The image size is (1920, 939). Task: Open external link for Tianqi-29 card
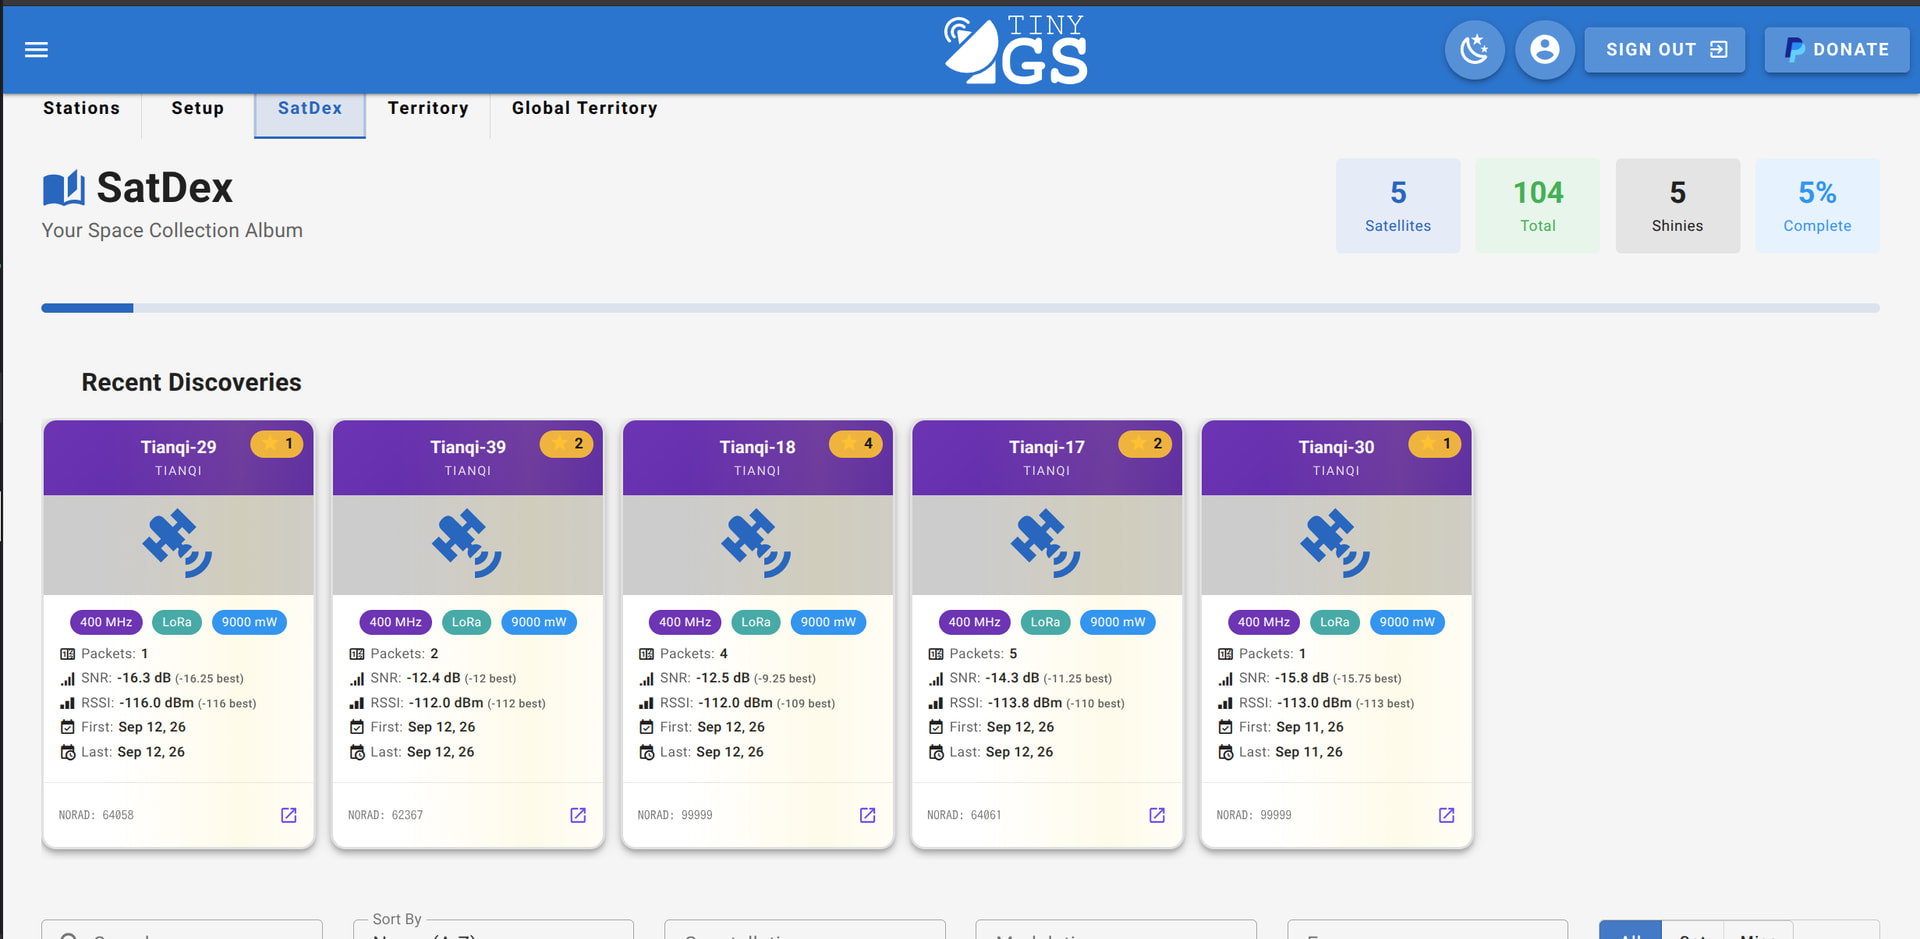[x=289, y=815]
